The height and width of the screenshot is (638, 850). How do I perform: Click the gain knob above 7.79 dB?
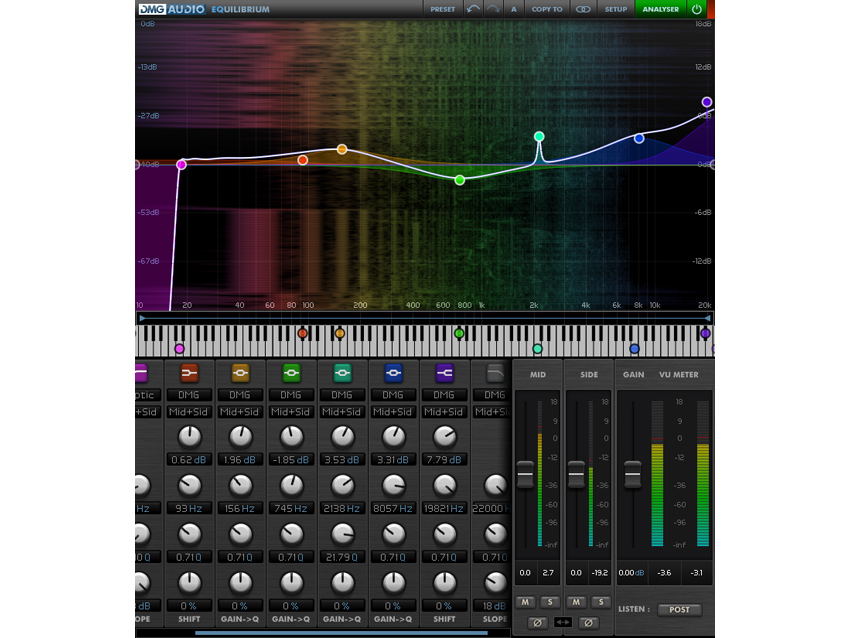tap(445, 436)
